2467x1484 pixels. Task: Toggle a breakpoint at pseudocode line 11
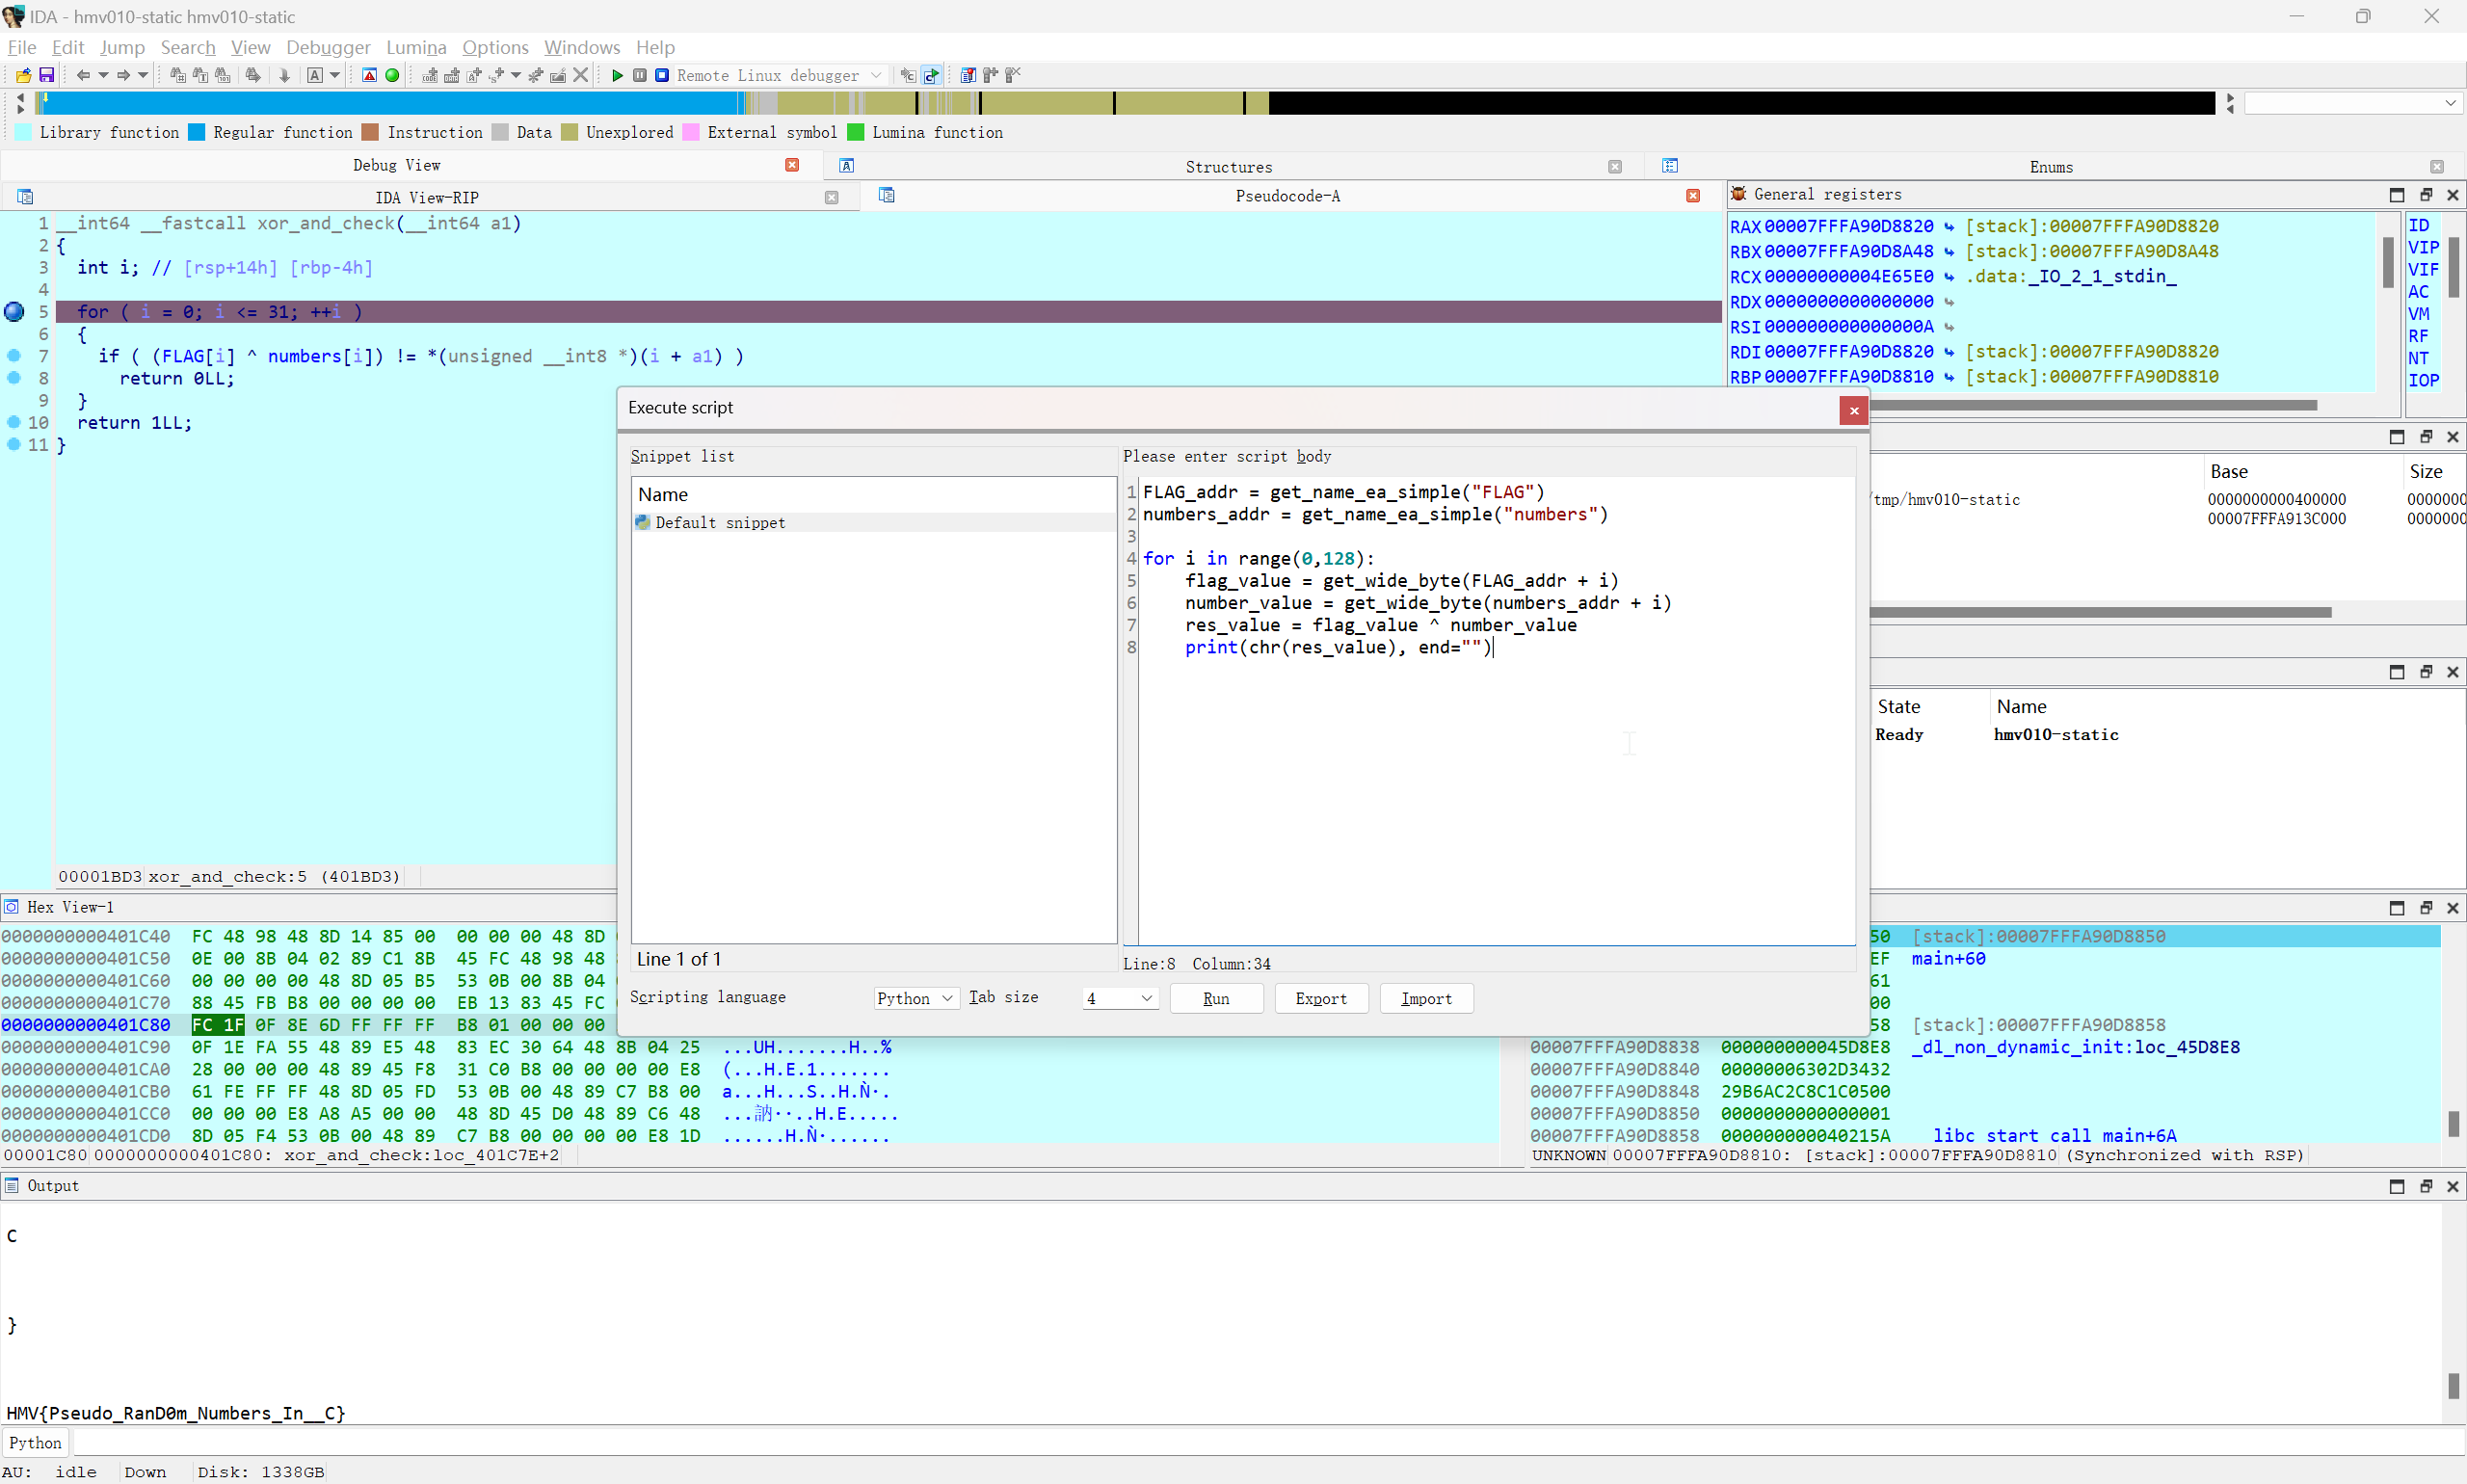point(14,444)
